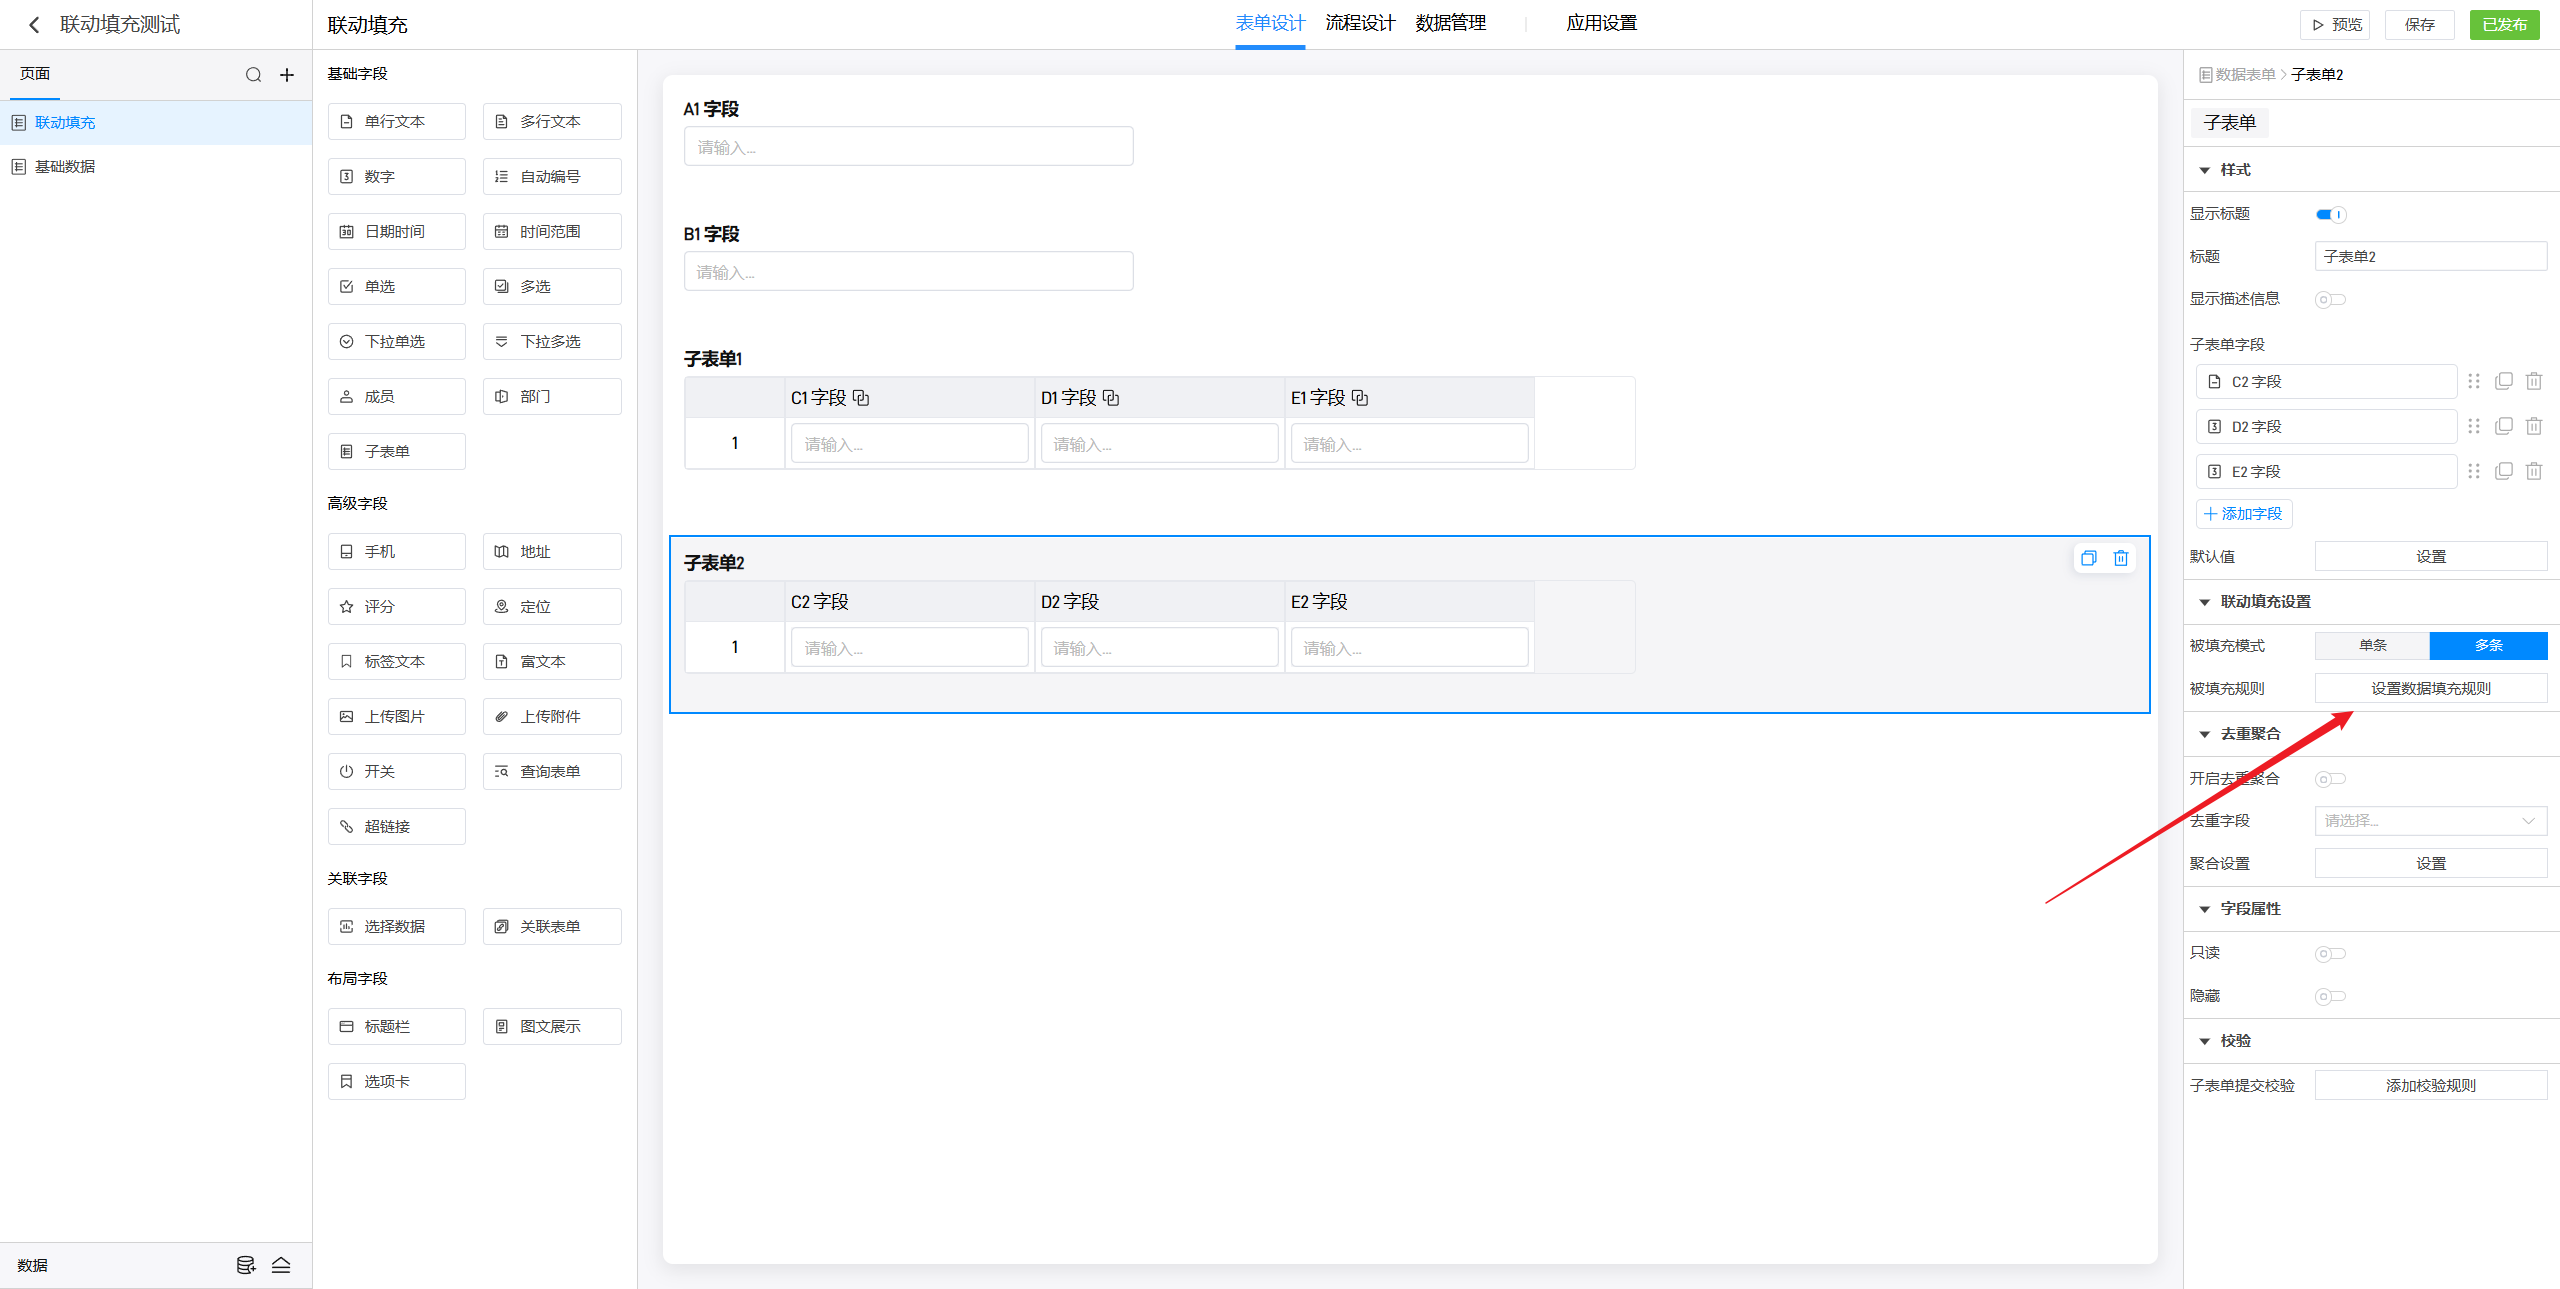Image resolution: width=2560 pixels, height=1289 pixels.
Task: Collapse the 样式 section
Action: (x=2204, y=170)
